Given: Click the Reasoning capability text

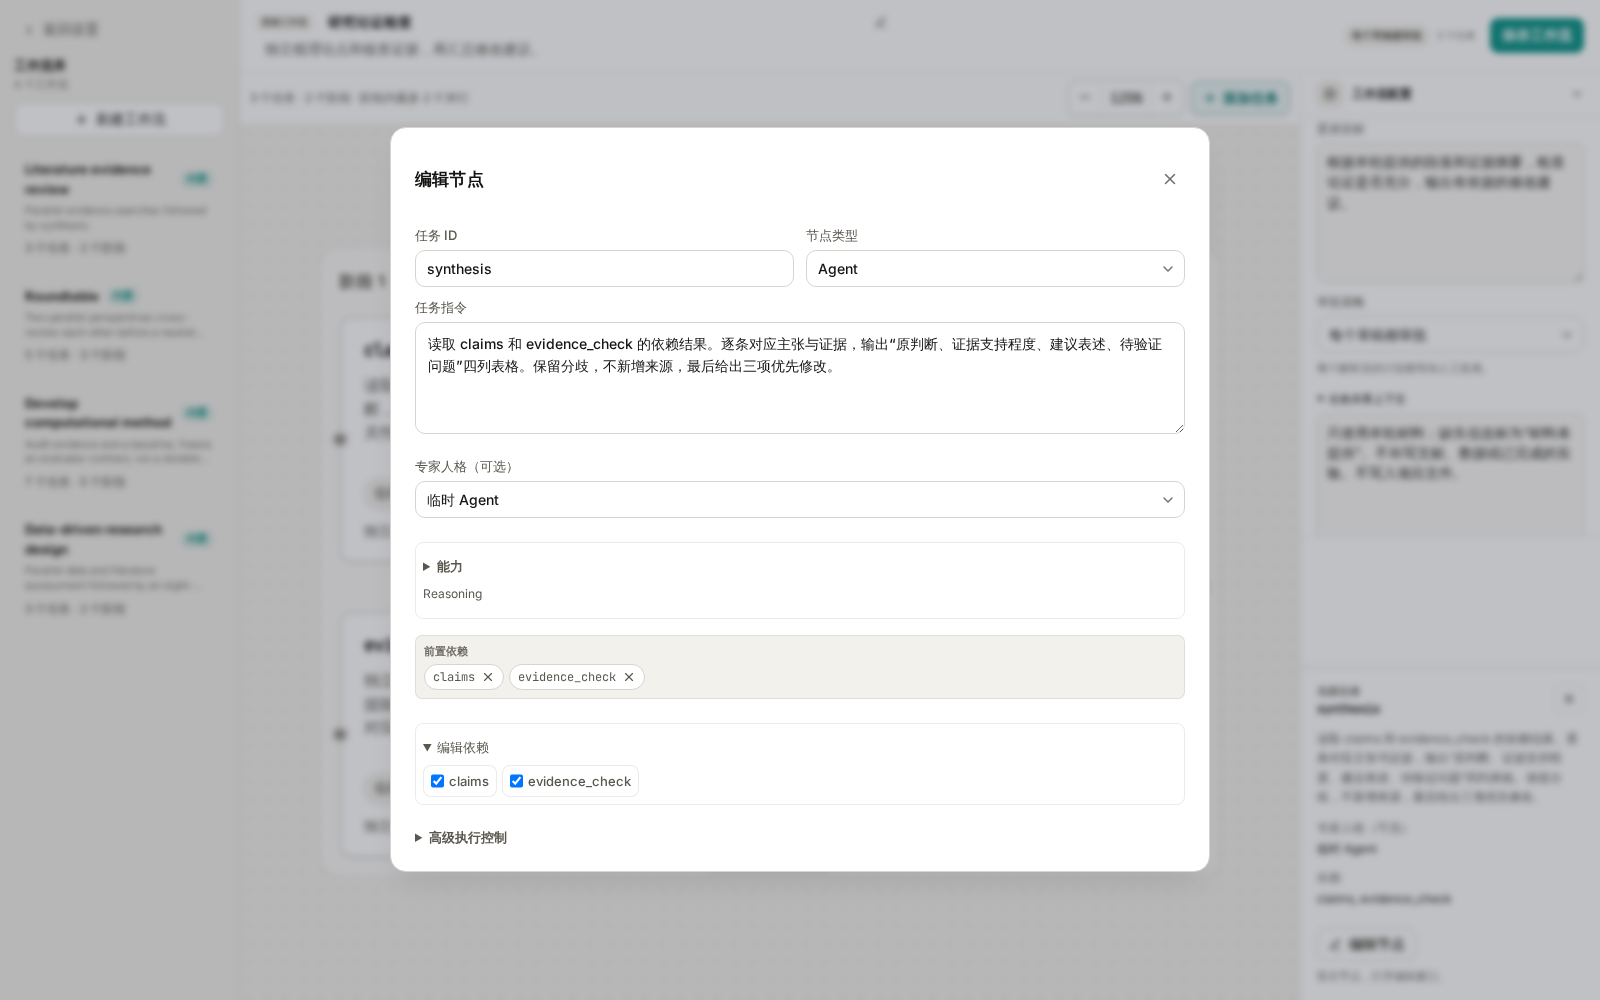Looking at the screenshot, I should click(x=452, y=594).
